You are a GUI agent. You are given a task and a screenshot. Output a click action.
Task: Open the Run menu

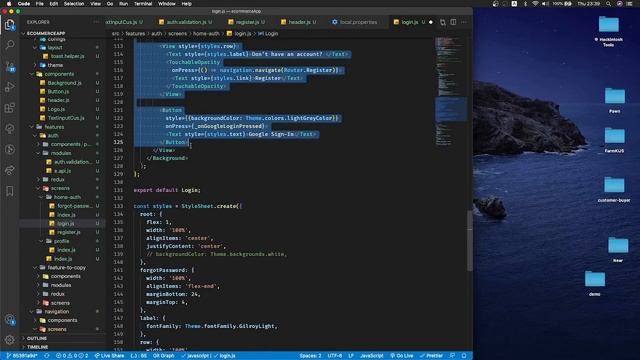(123, 4)
